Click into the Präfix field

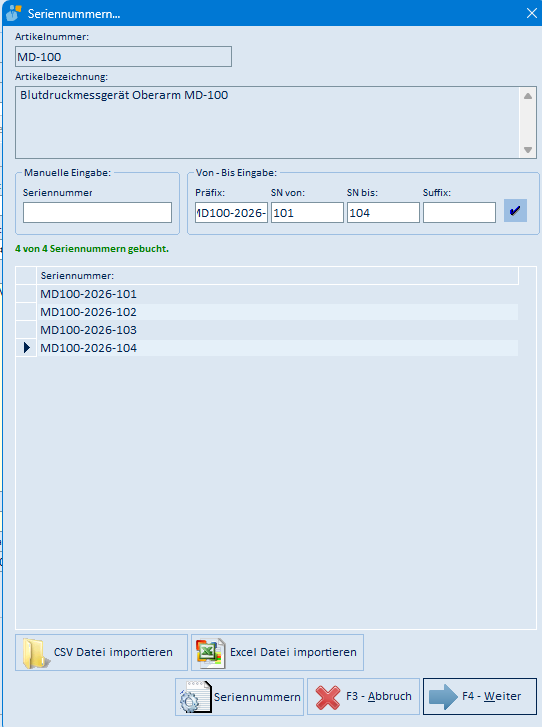[231, 212]
